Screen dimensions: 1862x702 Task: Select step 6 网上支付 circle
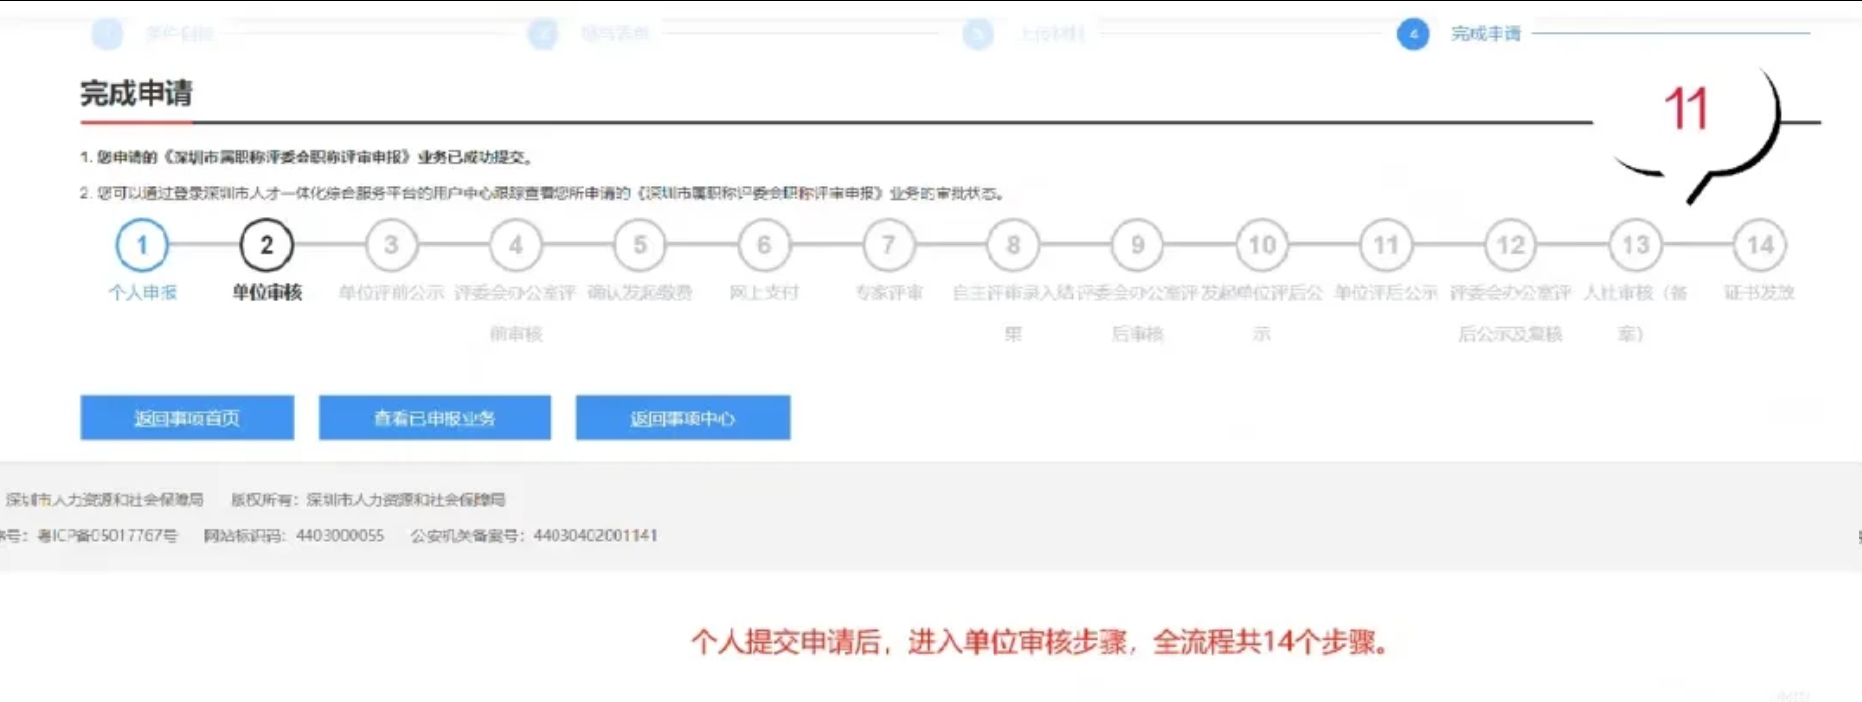pyautogui.click(x=764, y=245)
